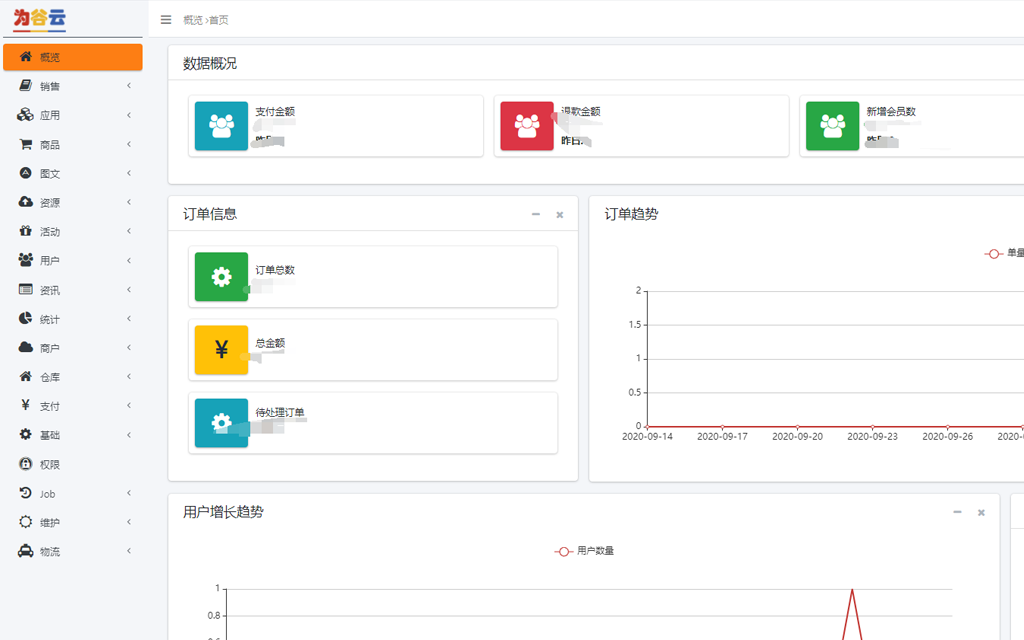The width and height of the screenshot is (1024, 640).
Task: Select the 资源 cloud upload icon
Action: [25, 202]
